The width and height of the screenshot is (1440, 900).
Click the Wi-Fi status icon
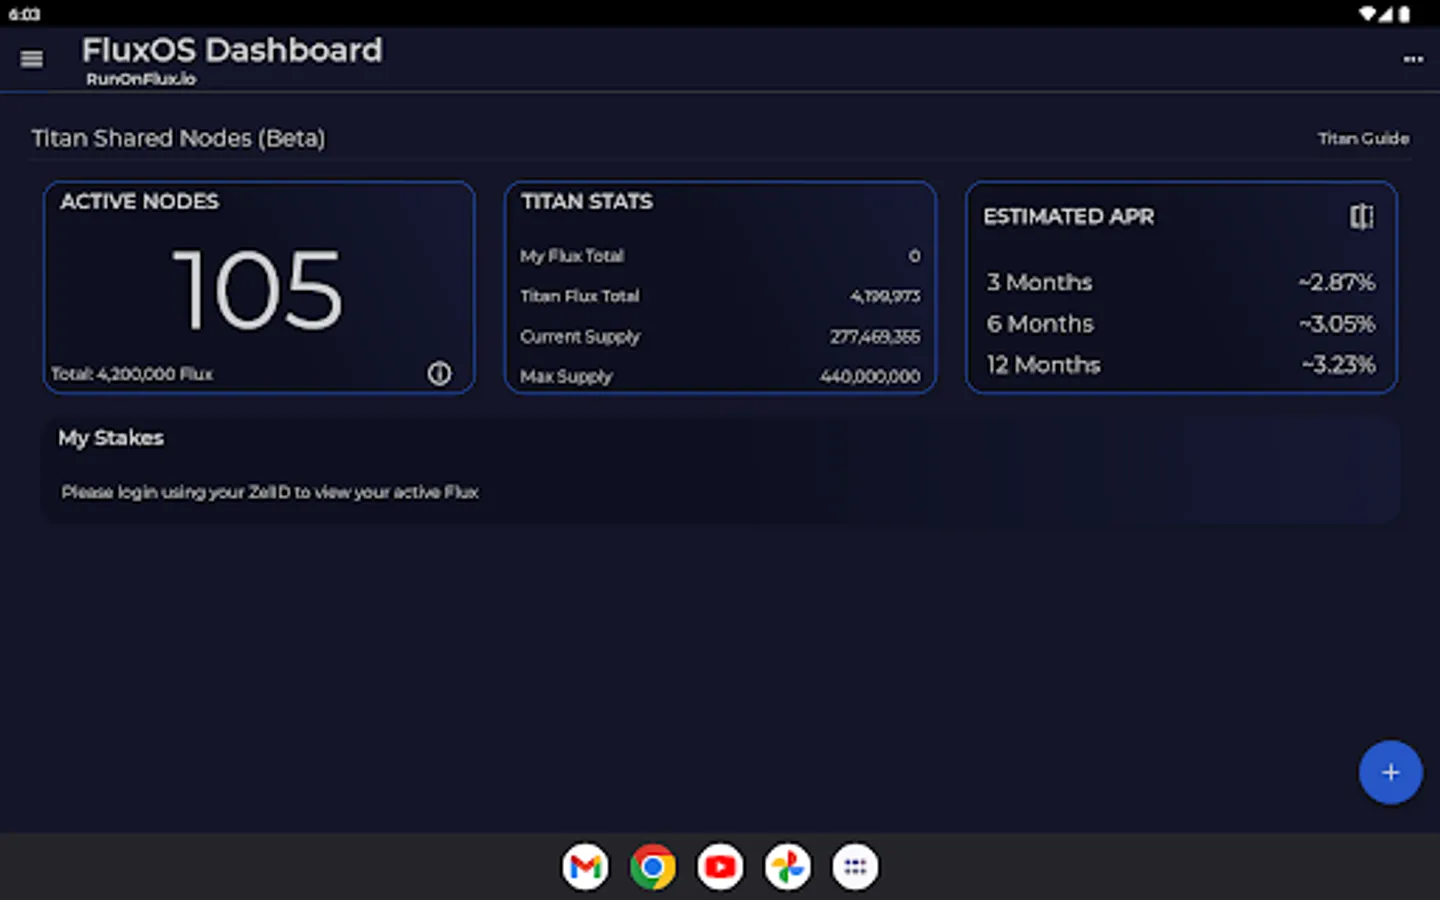(1368, 14)
